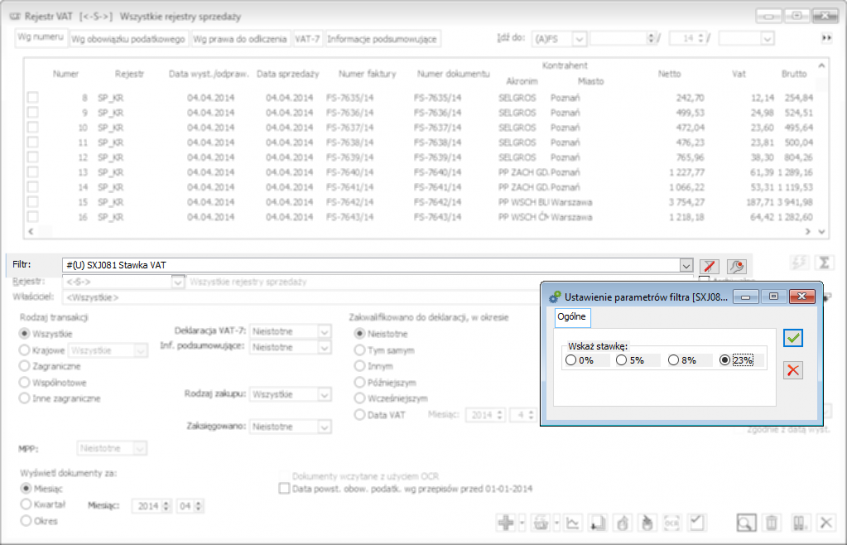Click the fast-forward arrows icon at top right
This screenshot has height=545, width=847.
pos(826,38)
